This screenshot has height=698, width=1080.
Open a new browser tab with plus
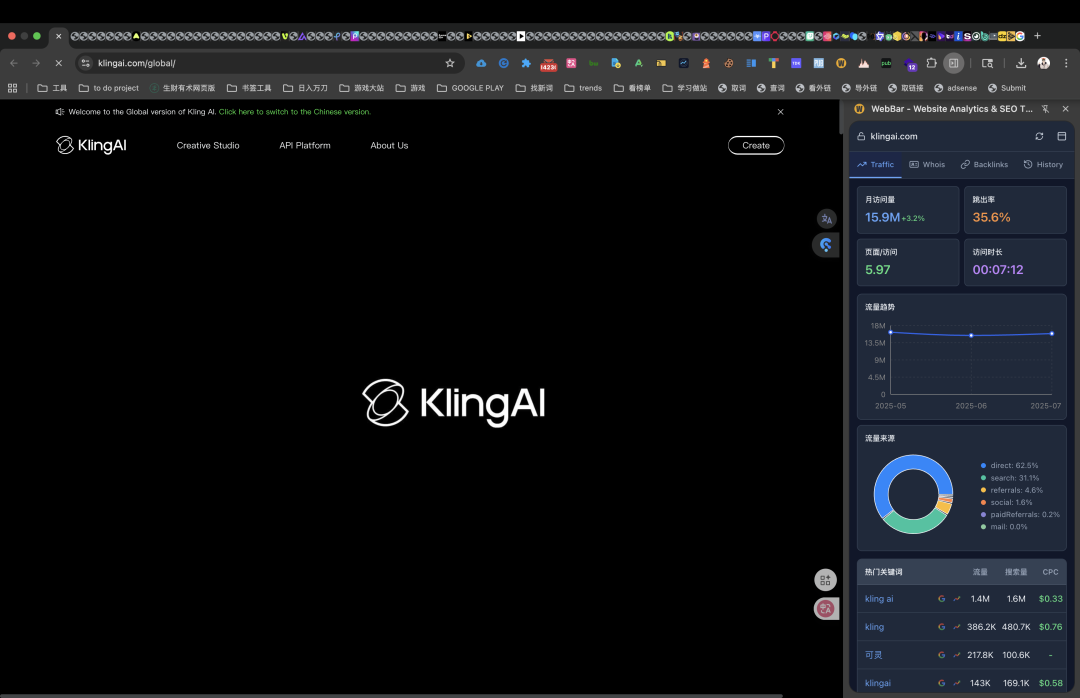(x=1037, y=36)
